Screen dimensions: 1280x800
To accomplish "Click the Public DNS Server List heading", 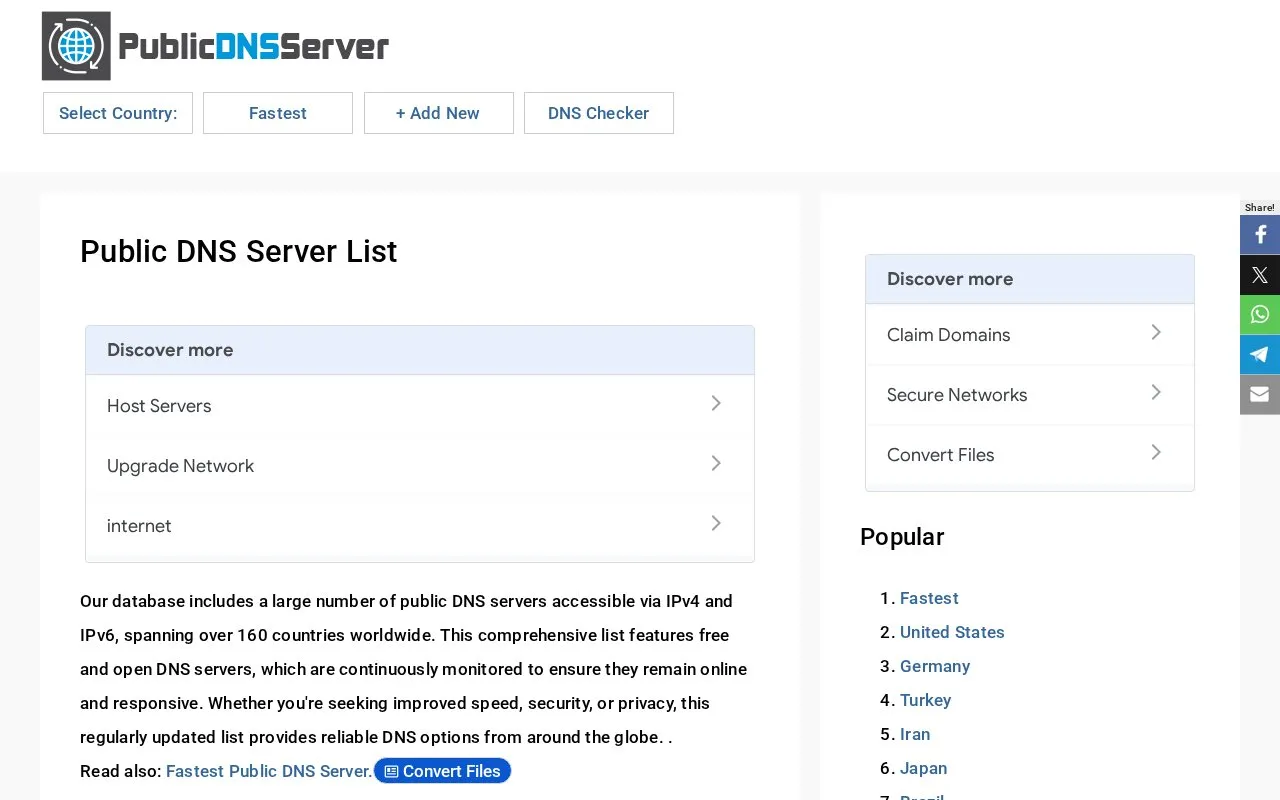I will [x=239, y=251].
